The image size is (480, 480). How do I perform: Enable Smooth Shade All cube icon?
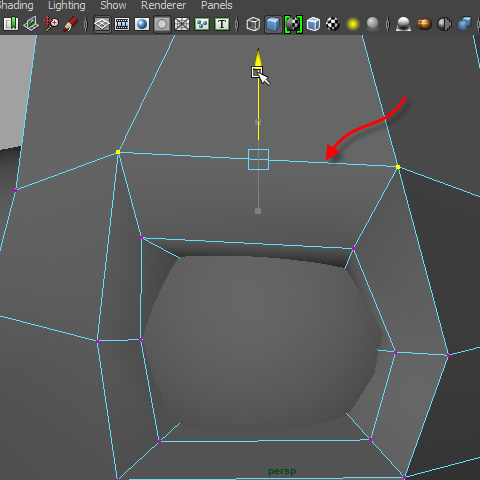273,24
